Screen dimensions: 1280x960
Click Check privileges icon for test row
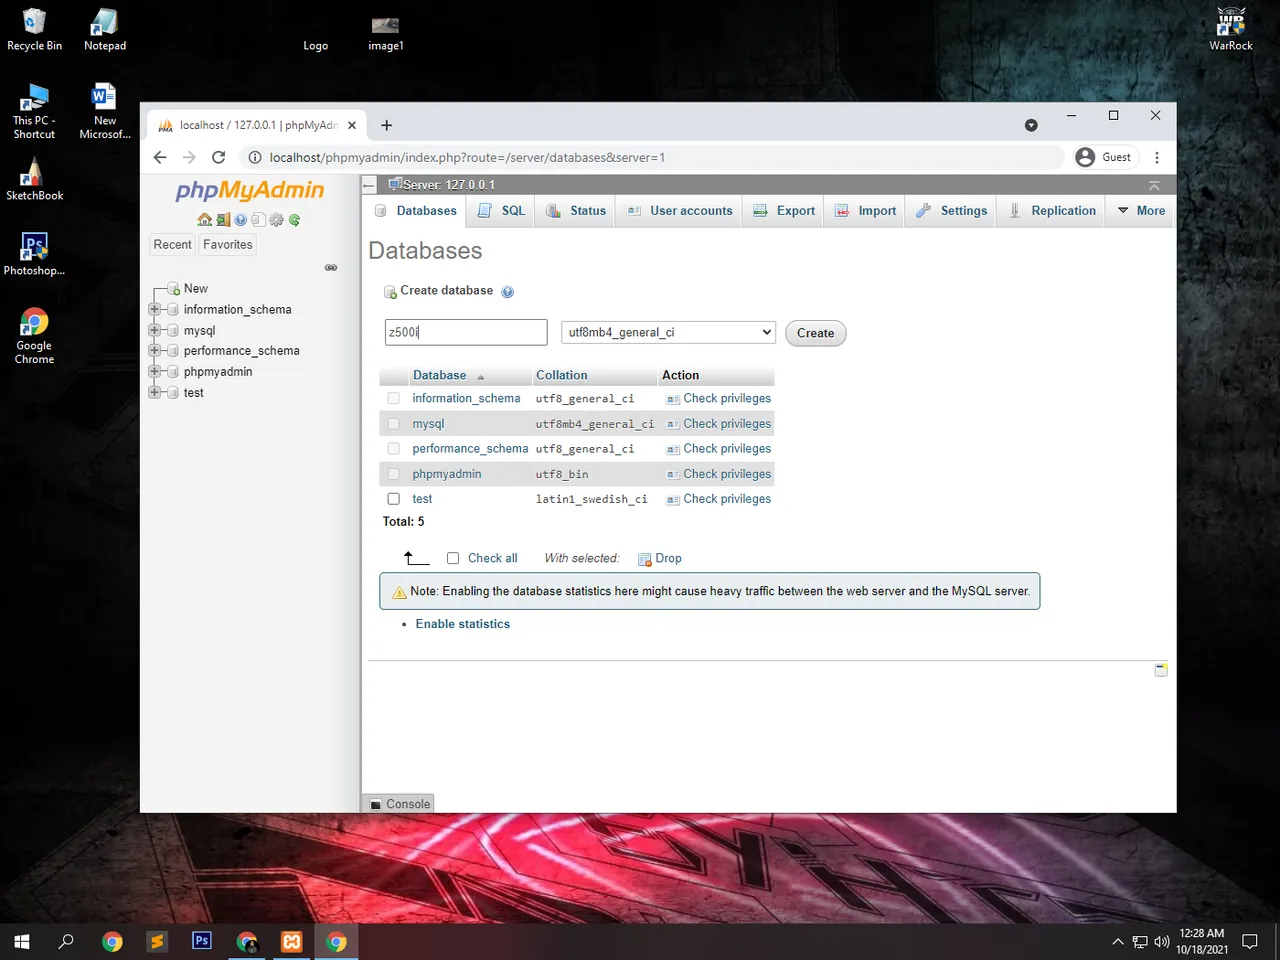coord(673,499)
